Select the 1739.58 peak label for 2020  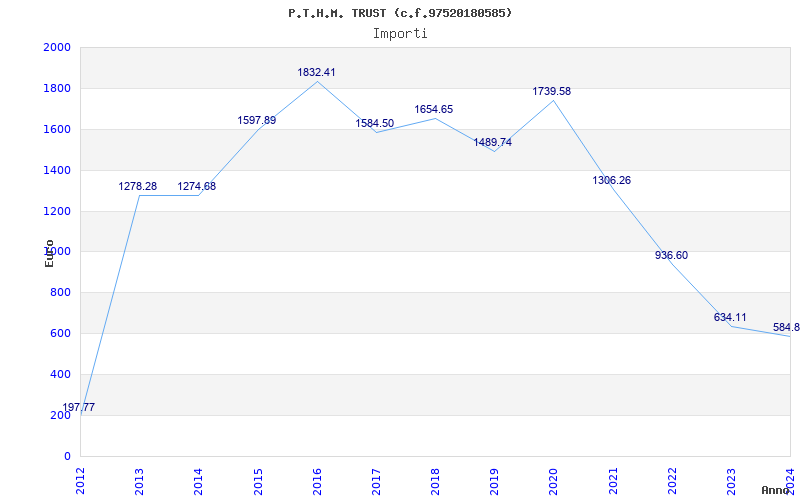click(x=551, y=91)
